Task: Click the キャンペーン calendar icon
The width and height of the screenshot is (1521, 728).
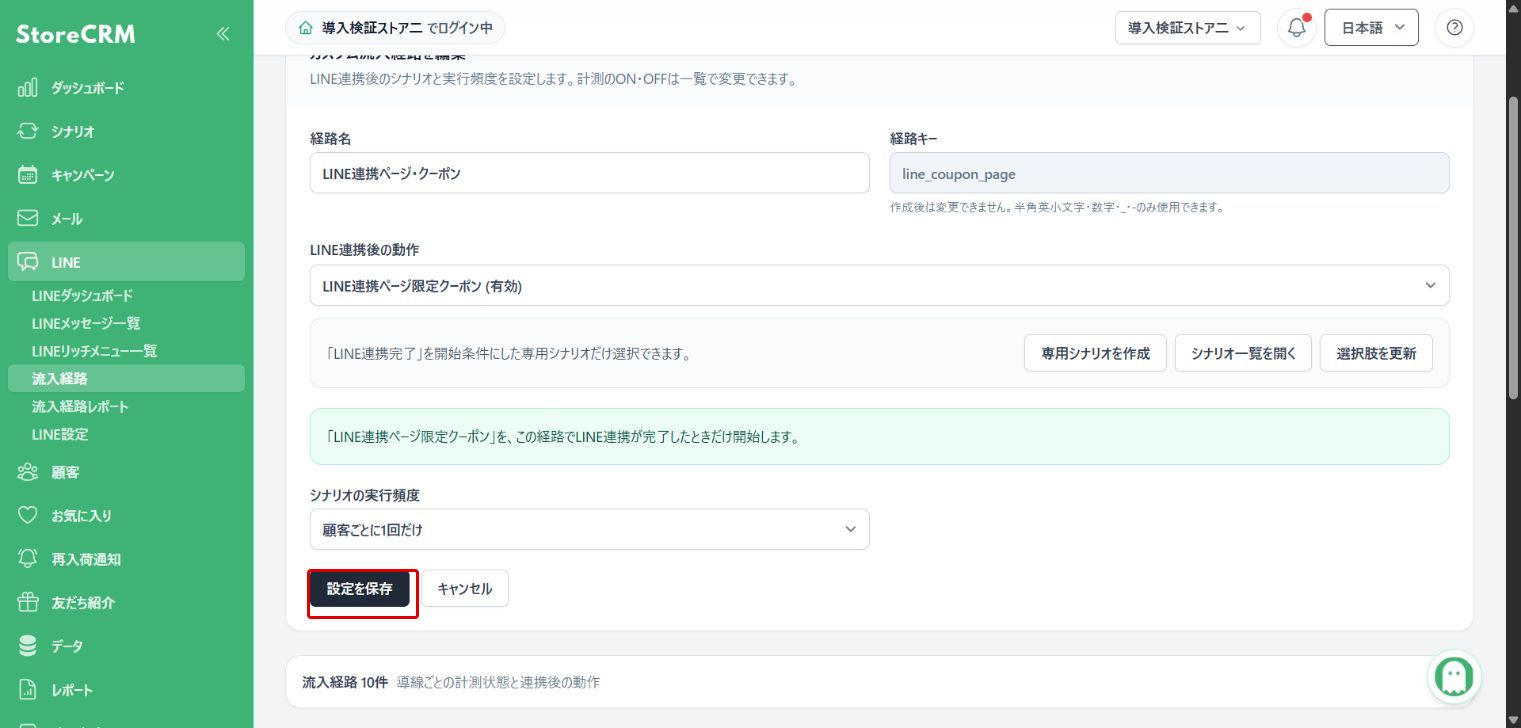Action: pos(28,175)
